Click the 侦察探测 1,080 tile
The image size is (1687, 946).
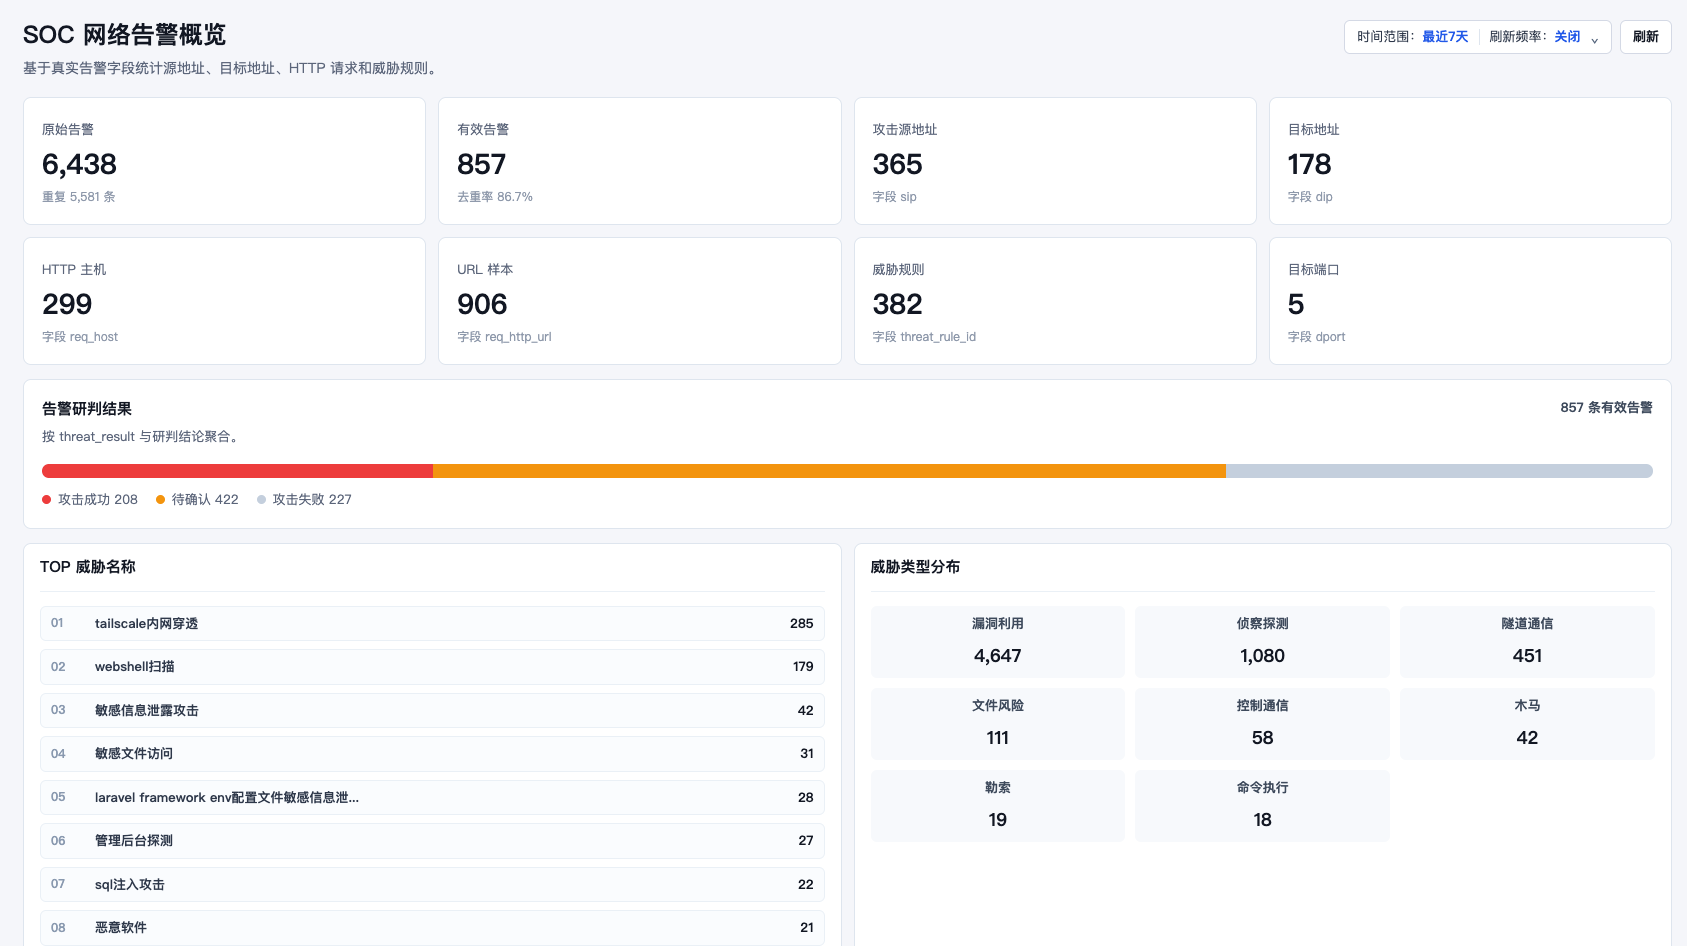pos(1262,642)
